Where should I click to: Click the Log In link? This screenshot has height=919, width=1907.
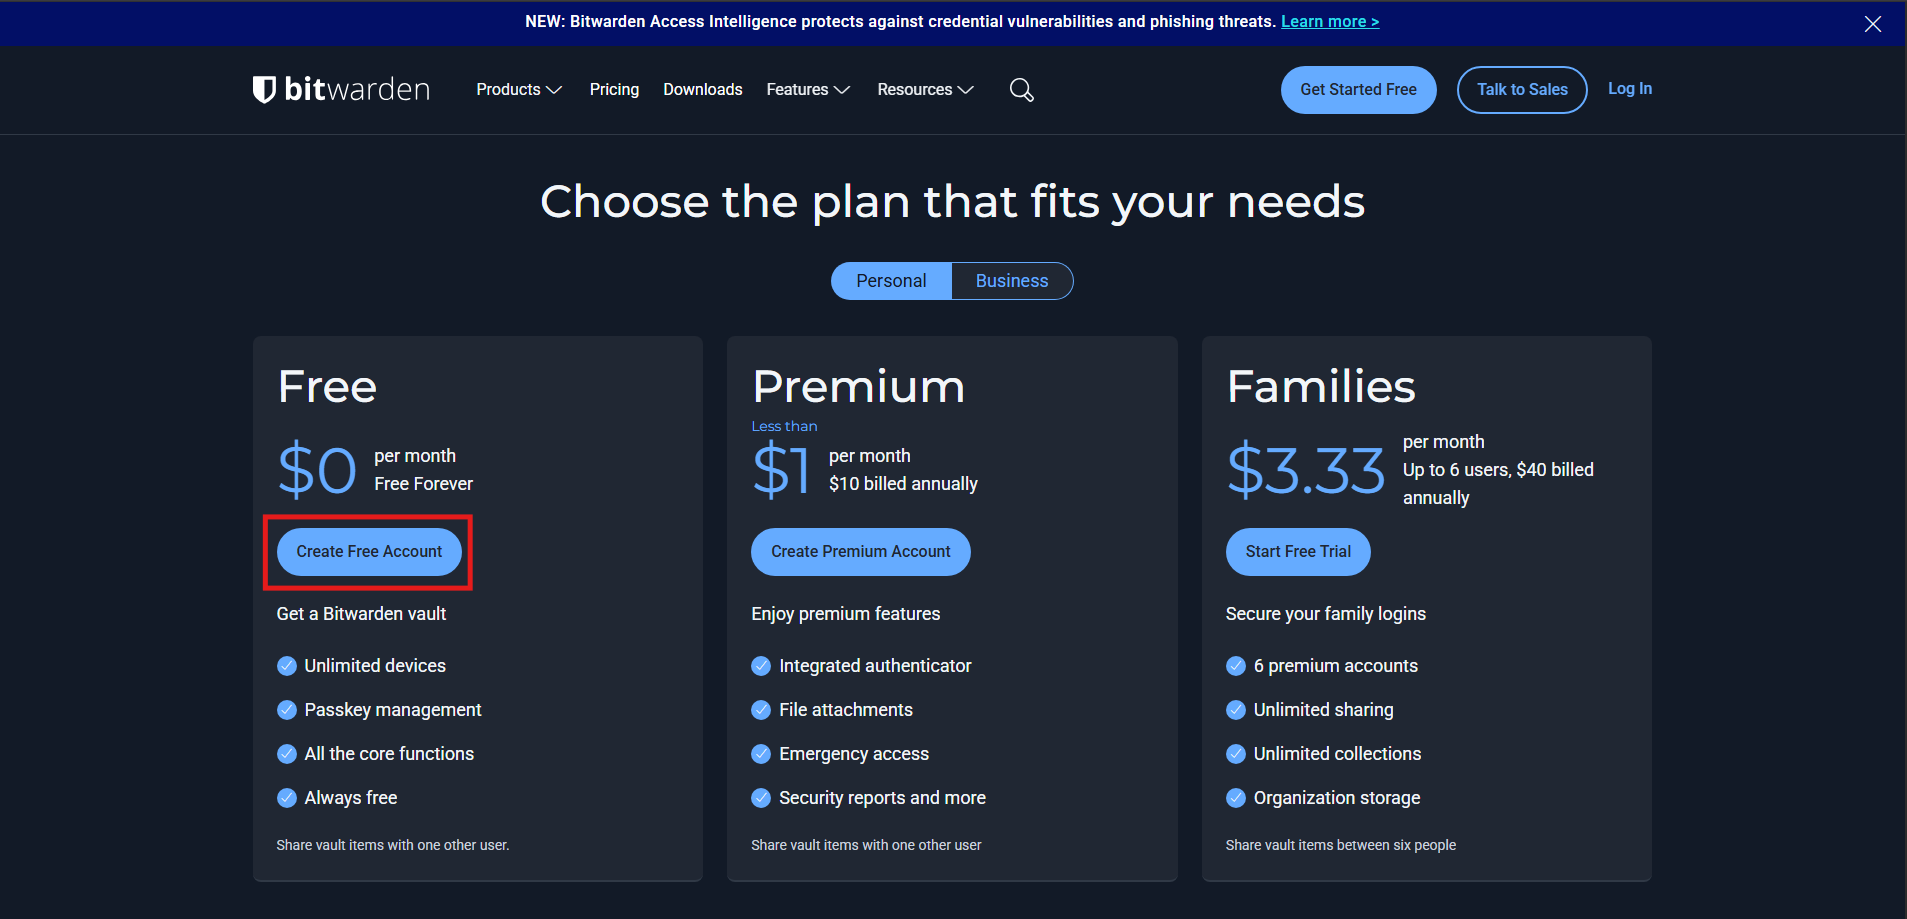click(x=1629, y=89)
